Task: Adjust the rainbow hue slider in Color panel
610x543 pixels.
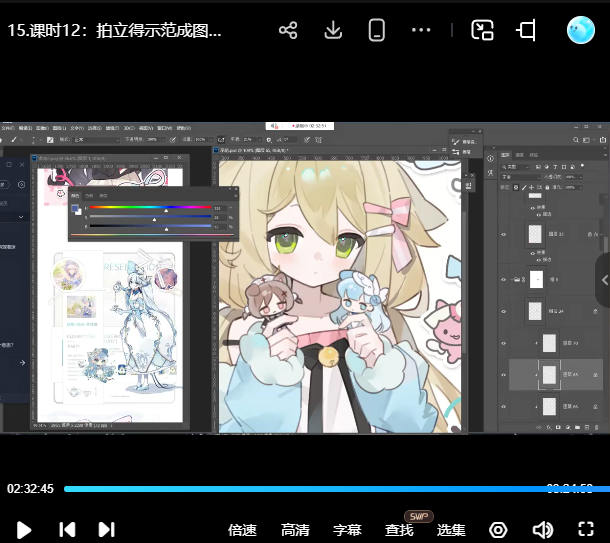Action: point(150,208)
